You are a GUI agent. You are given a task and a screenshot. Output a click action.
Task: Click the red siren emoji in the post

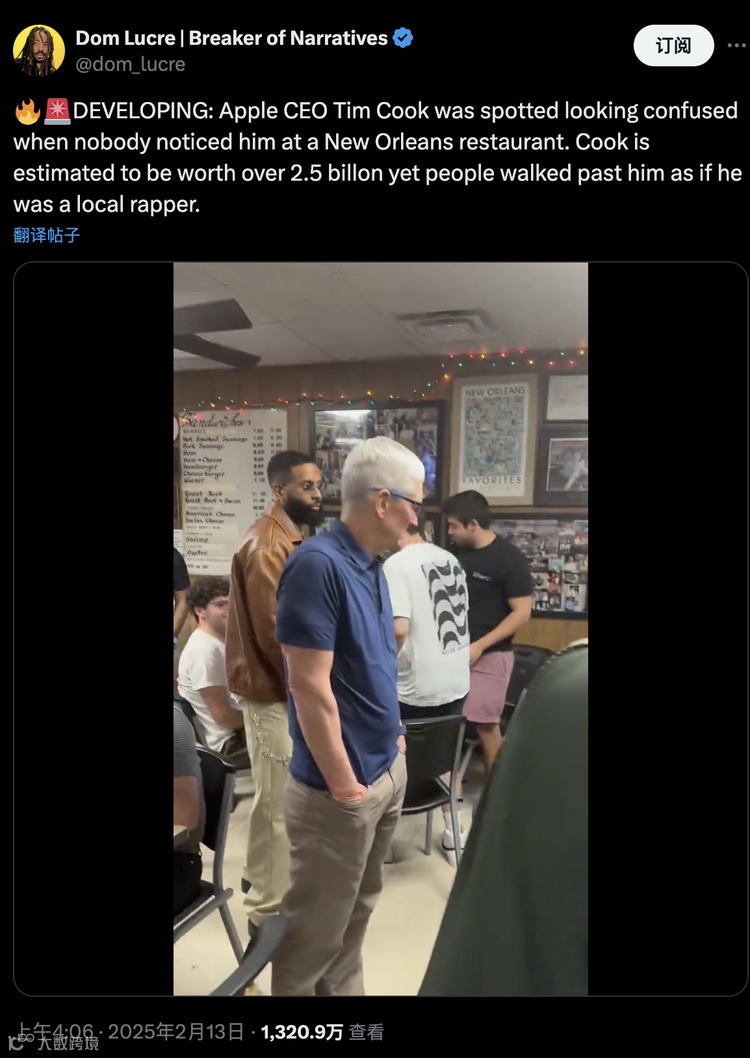tap(57, 111)
